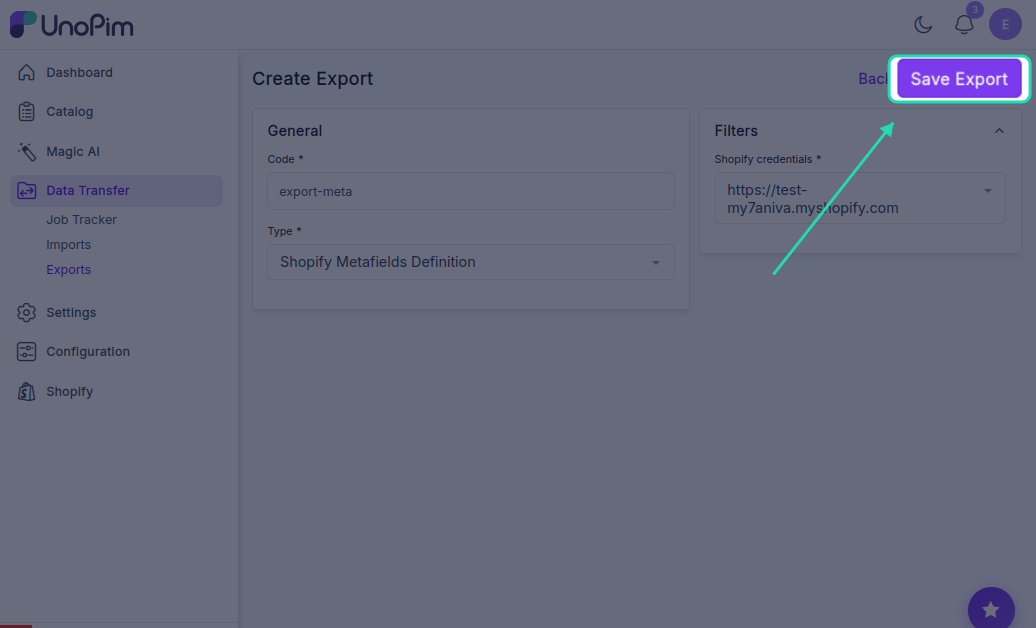1036x628 pixels.
Task: Open notifications bell icon
Action: click(964, 25)
